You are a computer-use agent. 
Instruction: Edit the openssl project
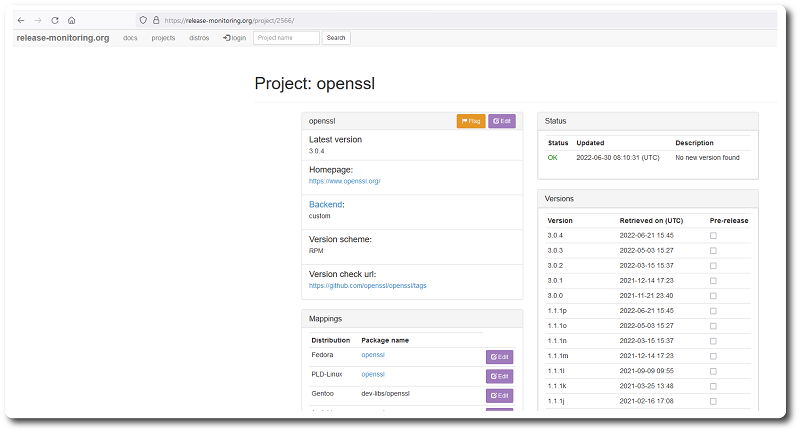[502, 121]
